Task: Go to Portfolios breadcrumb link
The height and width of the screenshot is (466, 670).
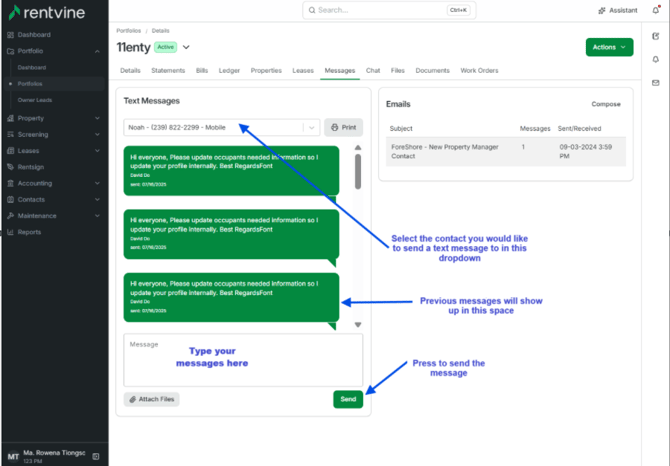Action: click(x=129, y=31)
